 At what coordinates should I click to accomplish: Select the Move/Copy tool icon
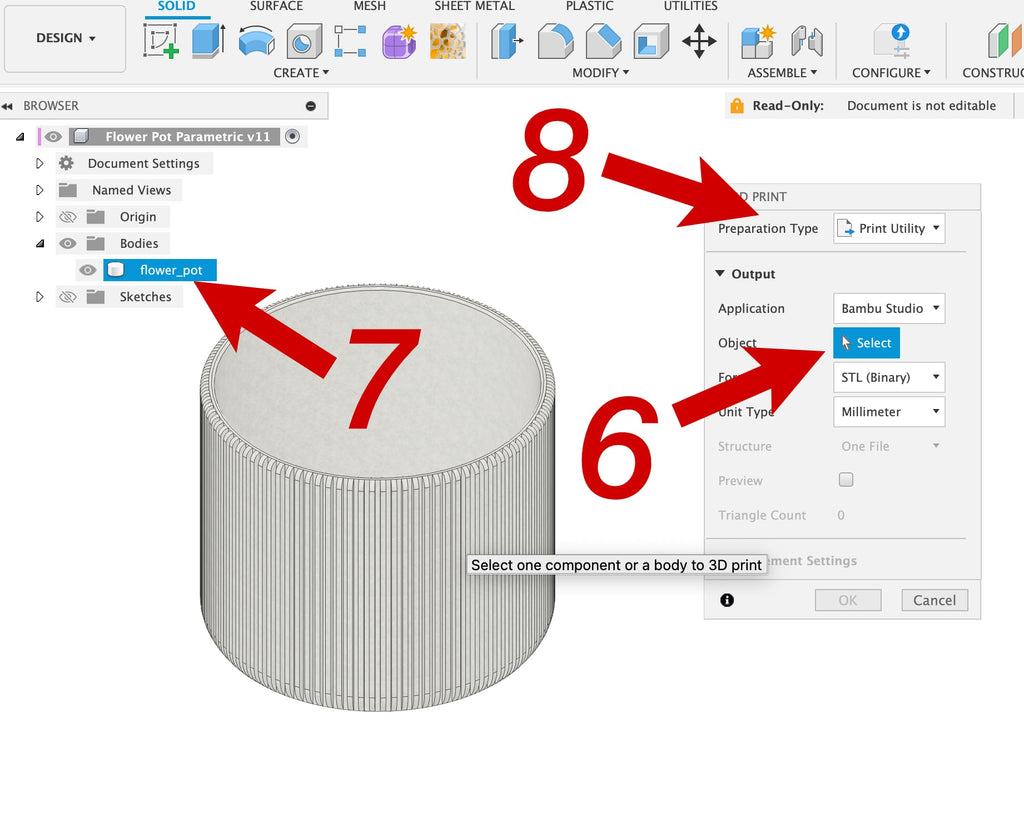pyautogui.click(x=699, y=41)
